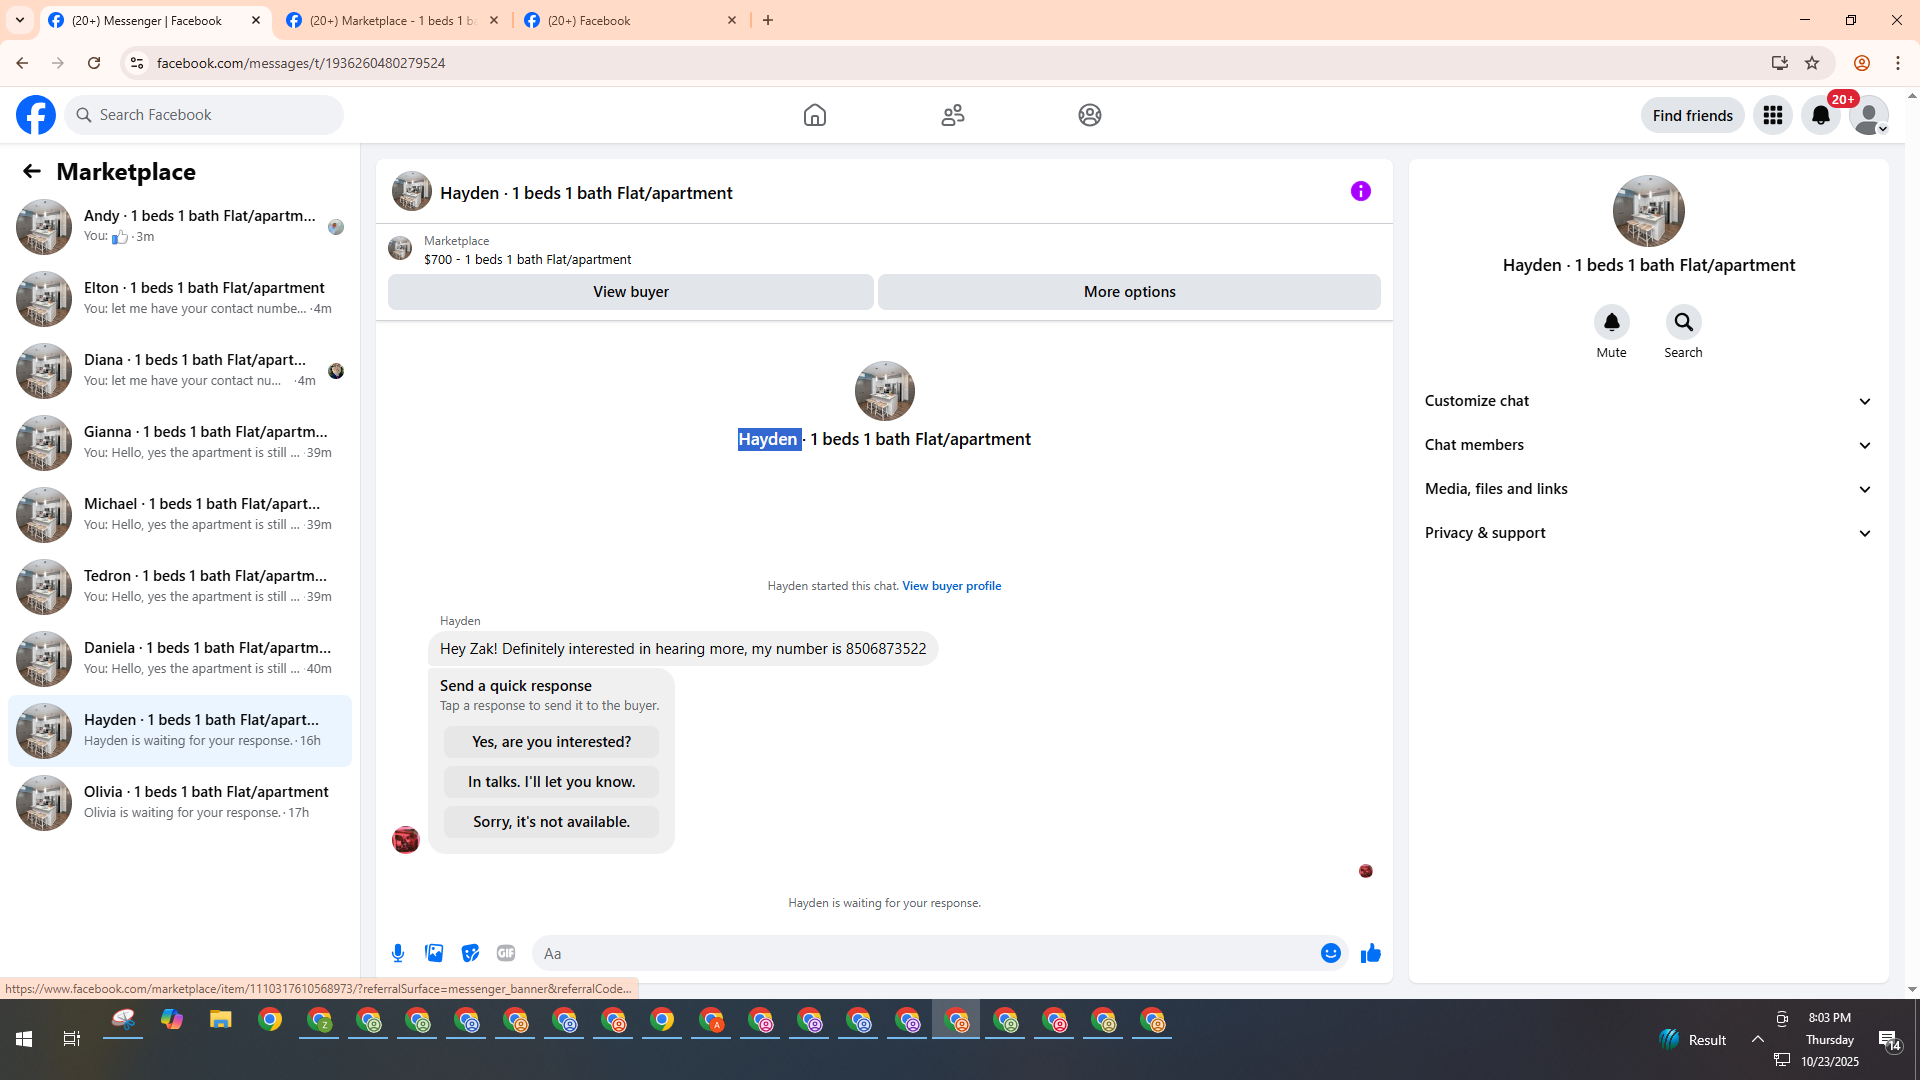Open the sticker picker icon

tap(470, 953)
